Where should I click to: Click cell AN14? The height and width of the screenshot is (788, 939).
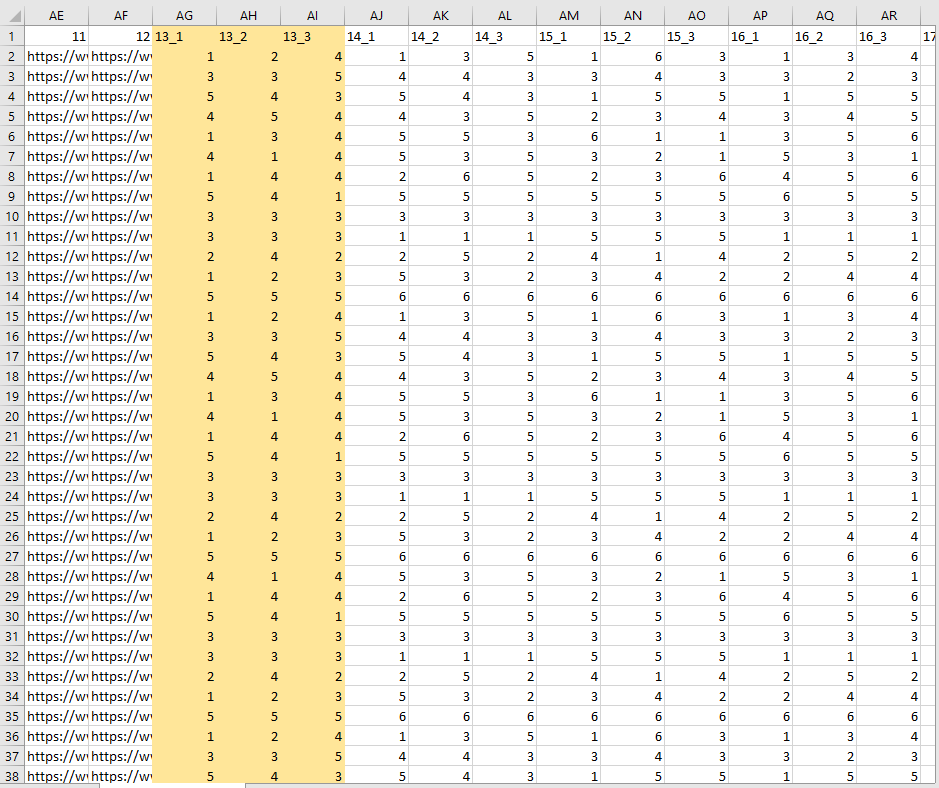tap(632, 297)
